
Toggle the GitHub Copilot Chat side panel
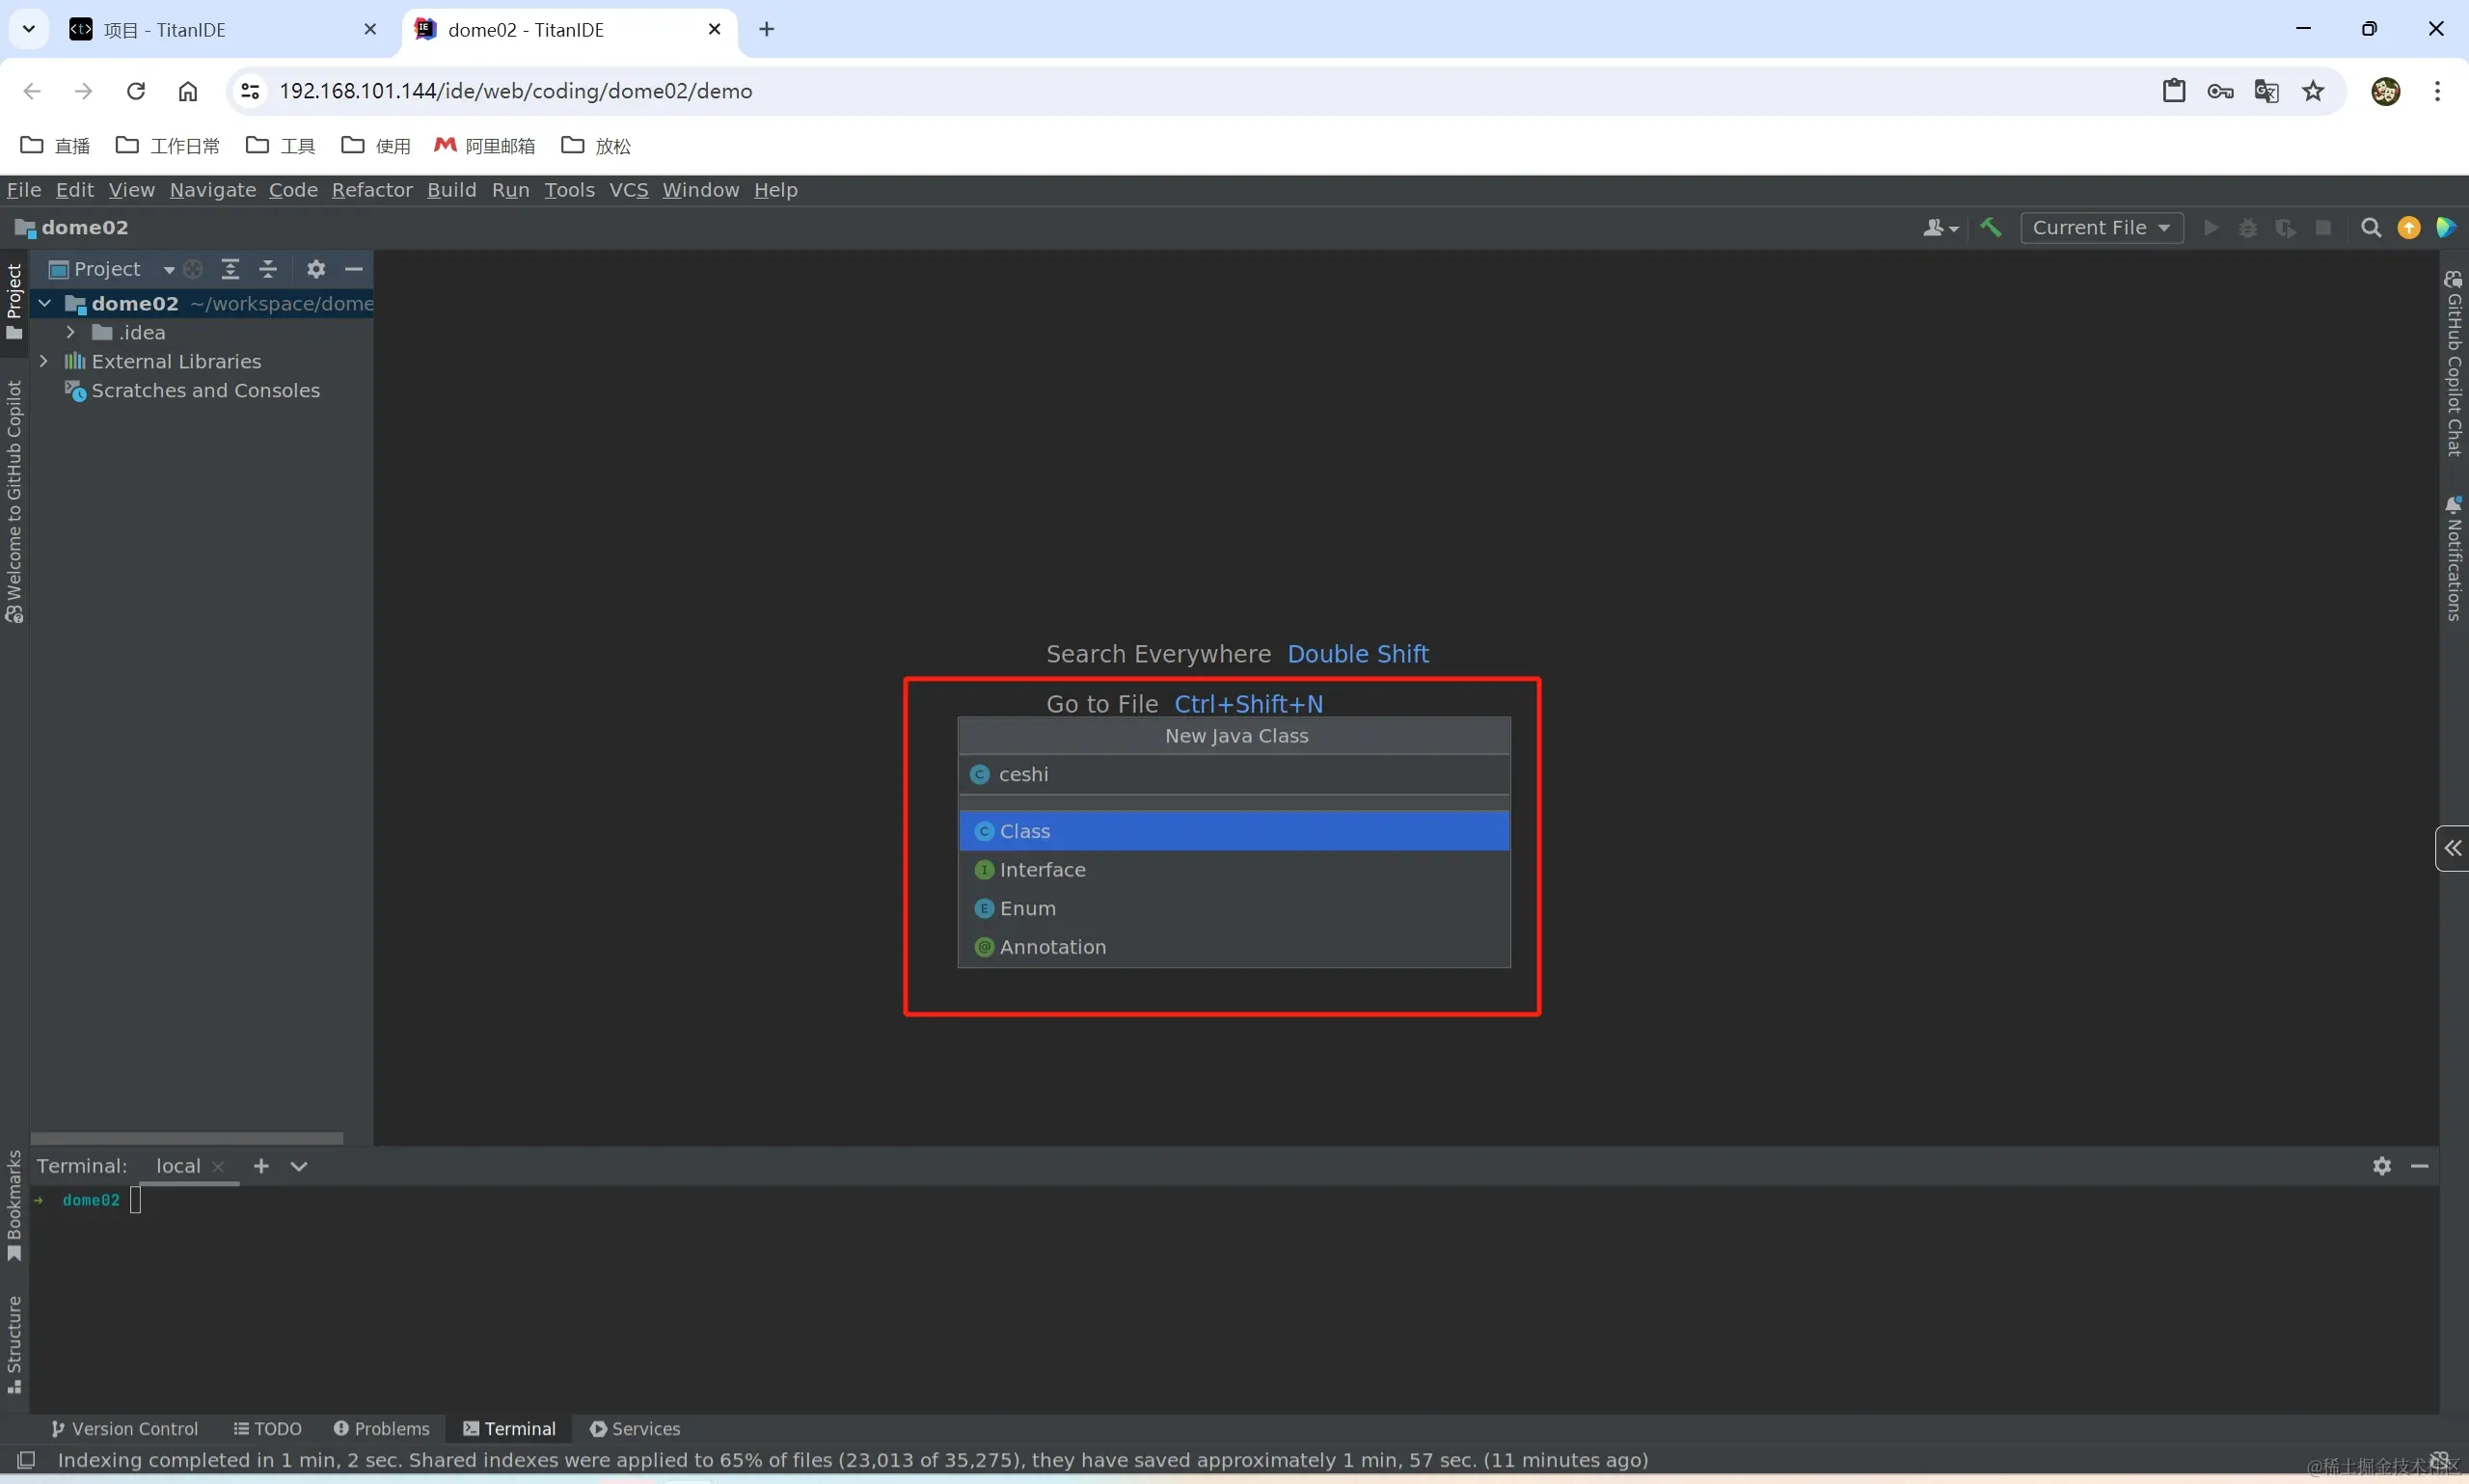[x=2453, y=365]
